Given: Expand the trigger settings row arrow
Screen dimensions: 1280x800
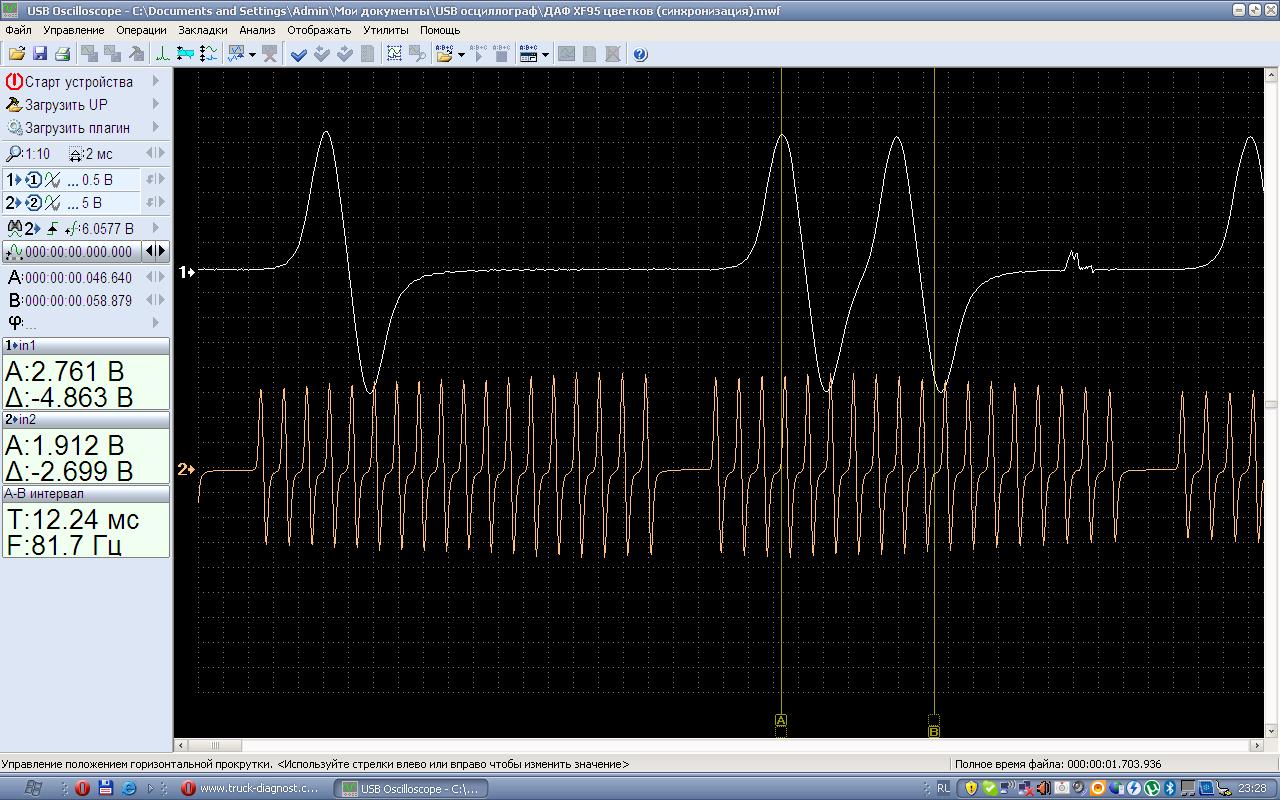Looking at the screenshot, I should point(156,228).
